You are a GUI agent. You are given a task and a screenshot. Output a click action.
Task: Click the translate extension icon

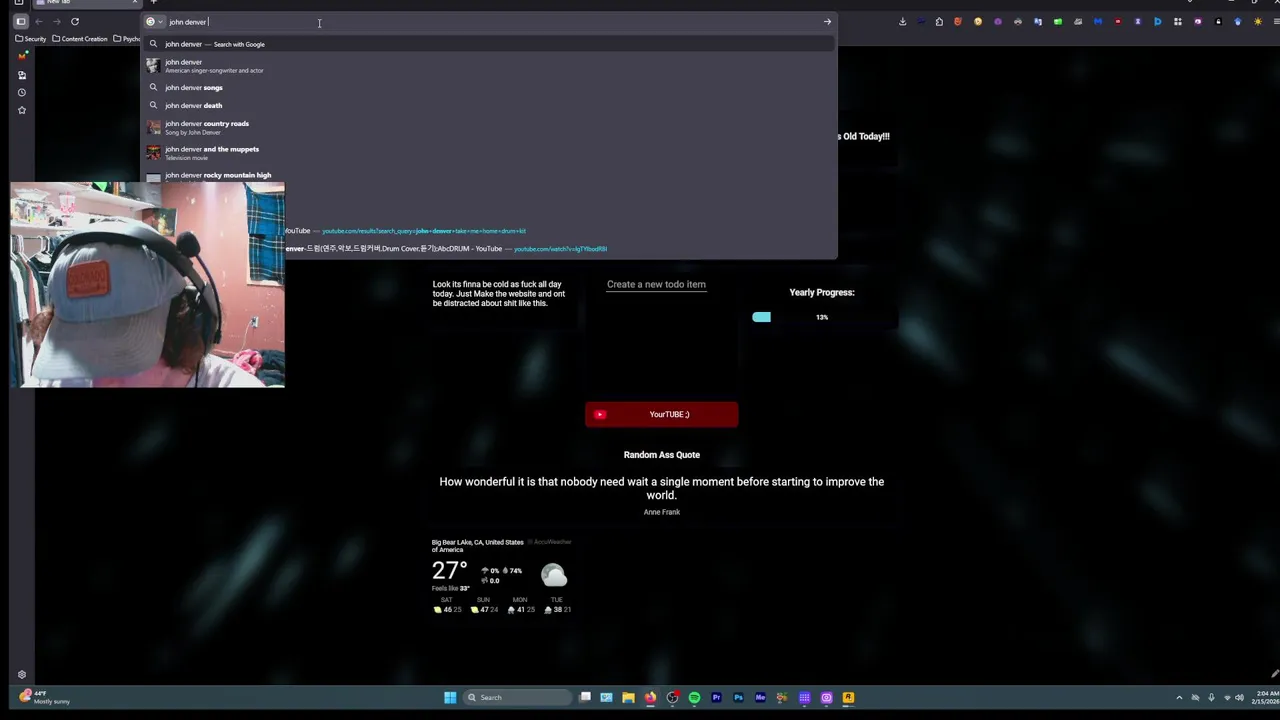(x=1038, y=21)
